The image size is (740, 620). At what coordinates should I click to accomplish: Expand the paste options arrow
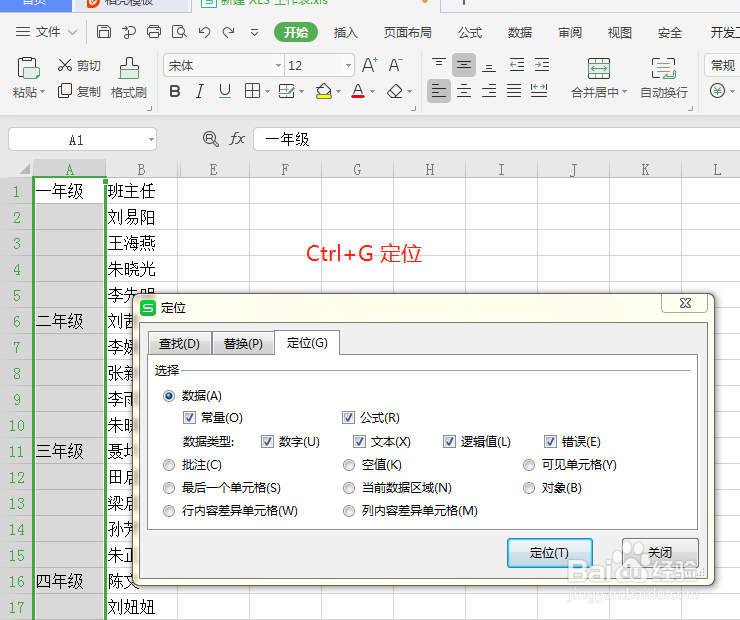pyautogui.click(x=42, y=92)
